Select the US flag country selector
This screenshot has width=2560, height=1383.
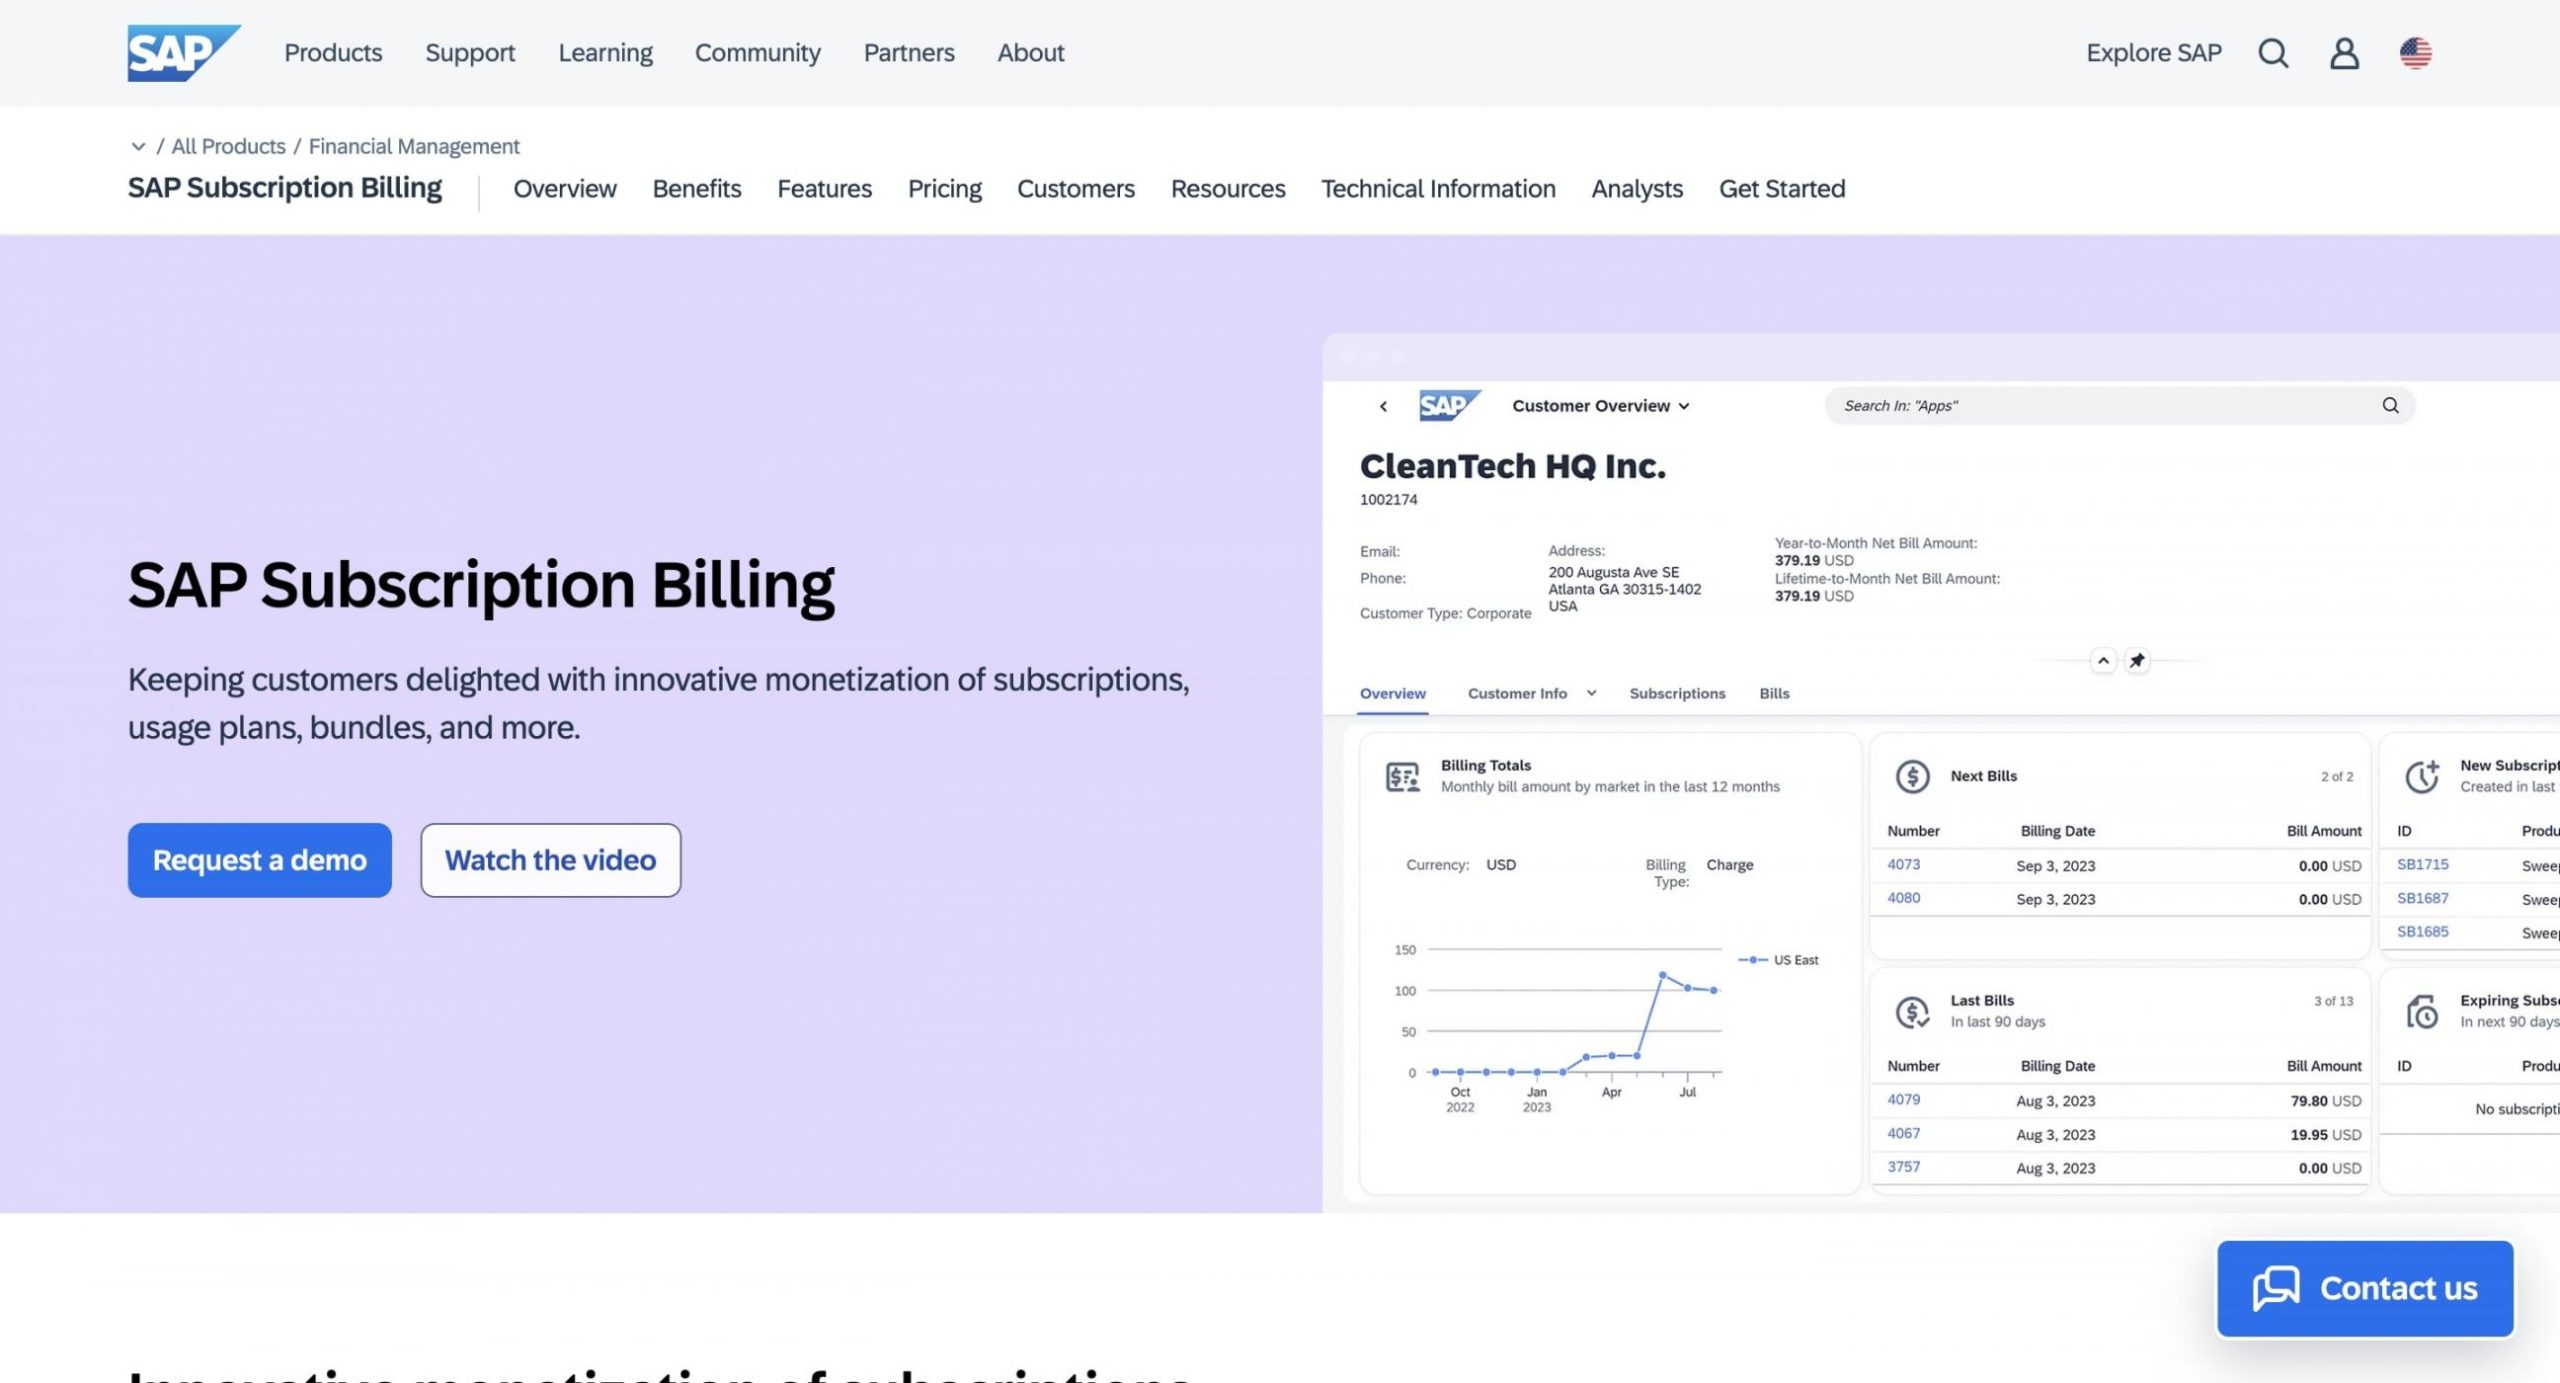pyautogui.click(x=2415, y=53)
